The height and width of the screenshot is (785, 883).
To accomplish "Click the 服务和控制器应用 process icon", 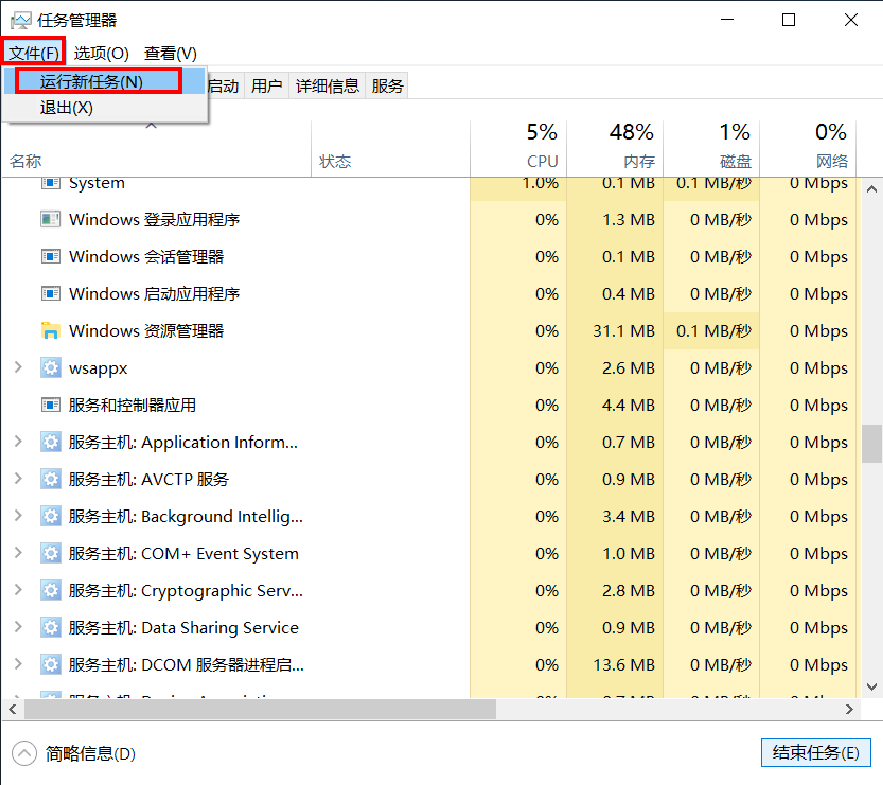I will [50, 405].
